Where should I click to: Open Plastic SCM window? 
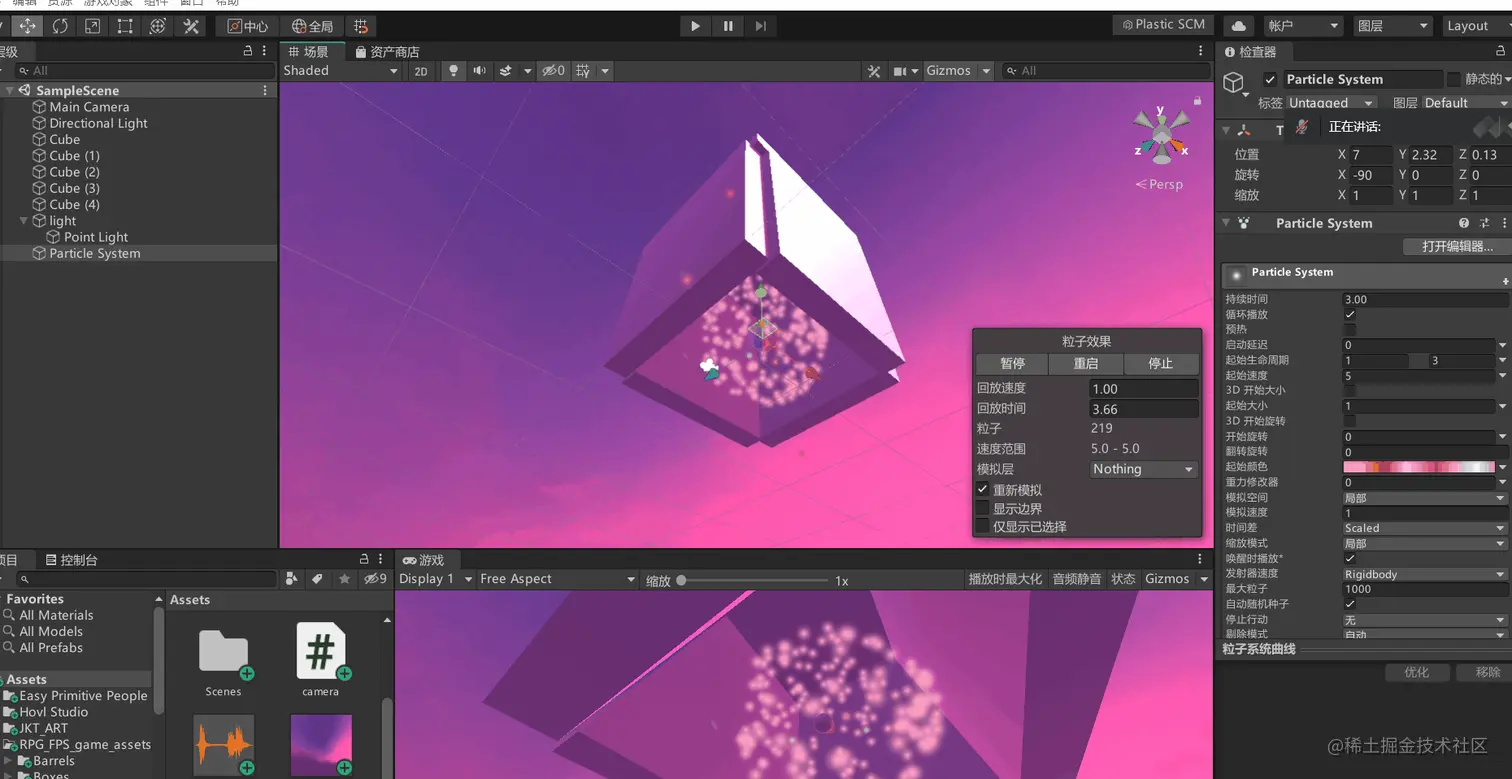[x=1163, y=25]
